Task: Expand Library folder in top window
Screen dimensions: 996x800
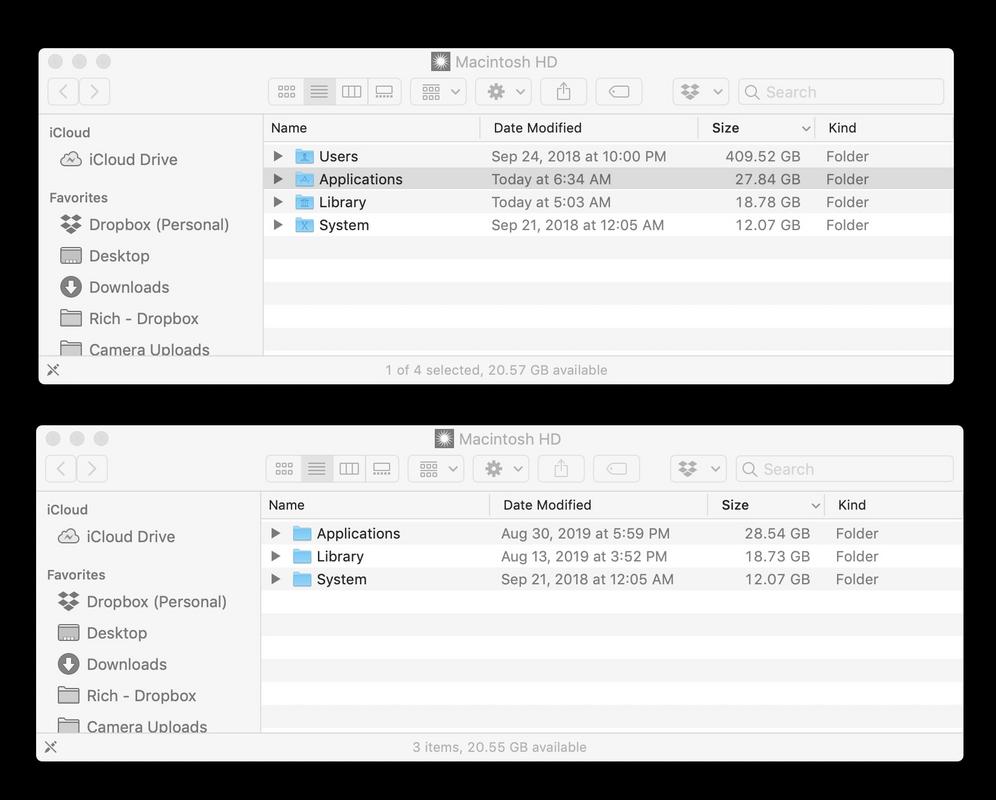Action: click(278, 202)
